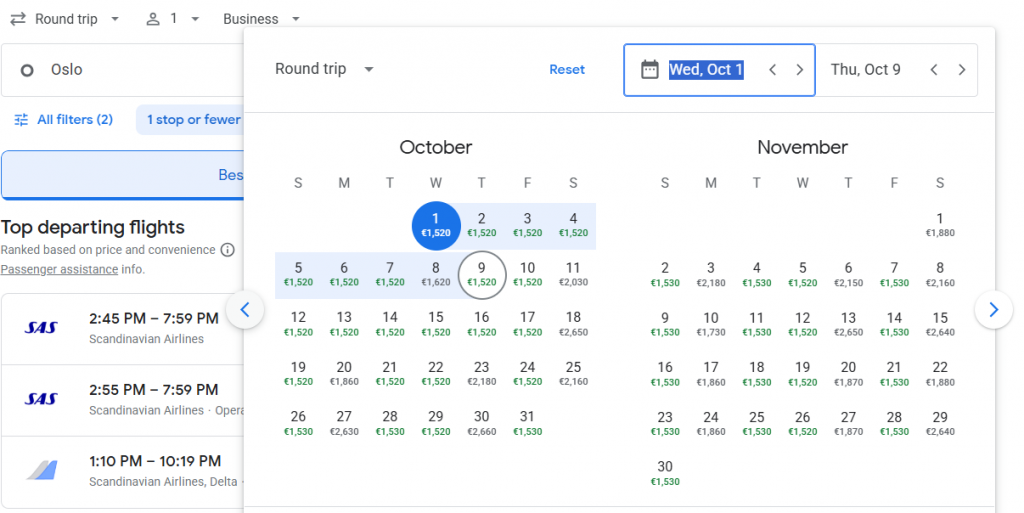Viewport: 1024px width, 513px height.
Task: Go to next departure date
Action: tap(799, 70)
